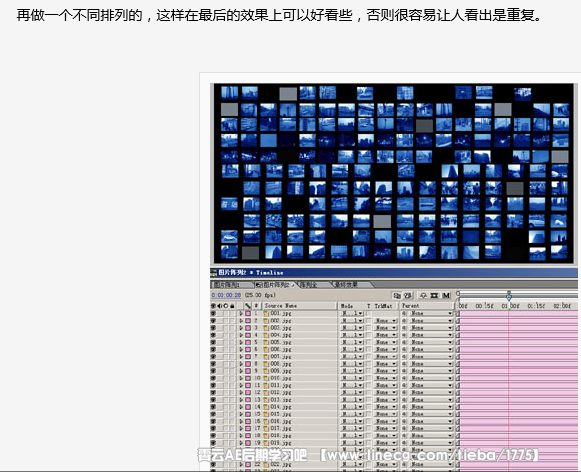Click the 02:00f mark on the time ruler
581x472 pixels.
562,306
